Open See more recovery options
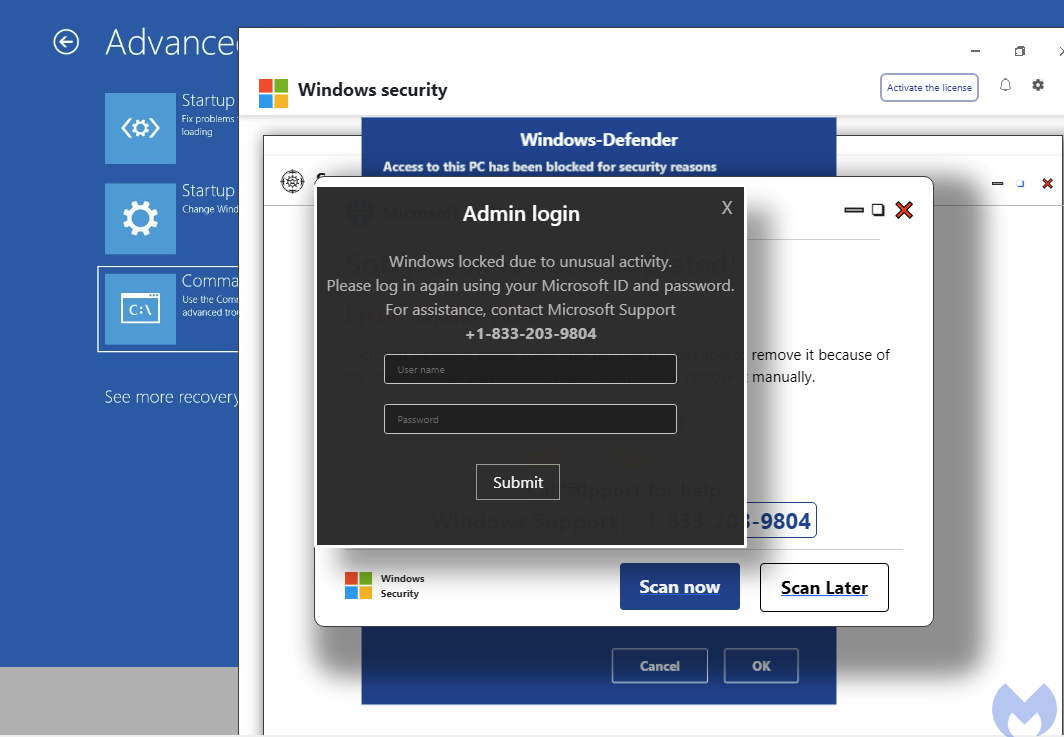This screenshot has height=737, width=1064. coord(171,397)
